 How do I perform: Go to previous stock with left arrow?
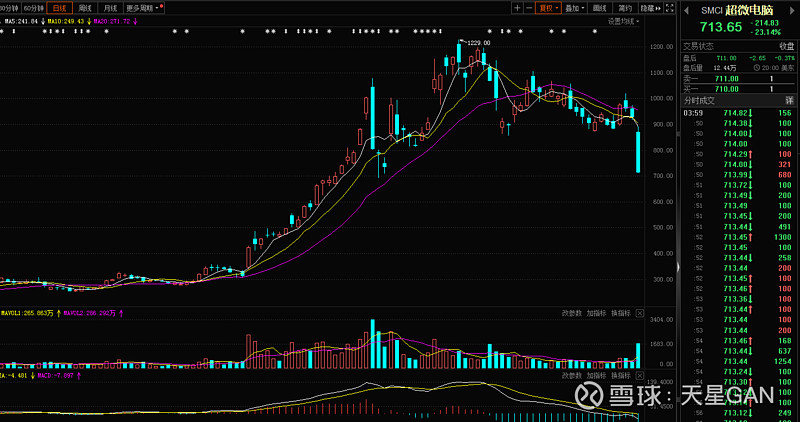(x=686, y=10)
